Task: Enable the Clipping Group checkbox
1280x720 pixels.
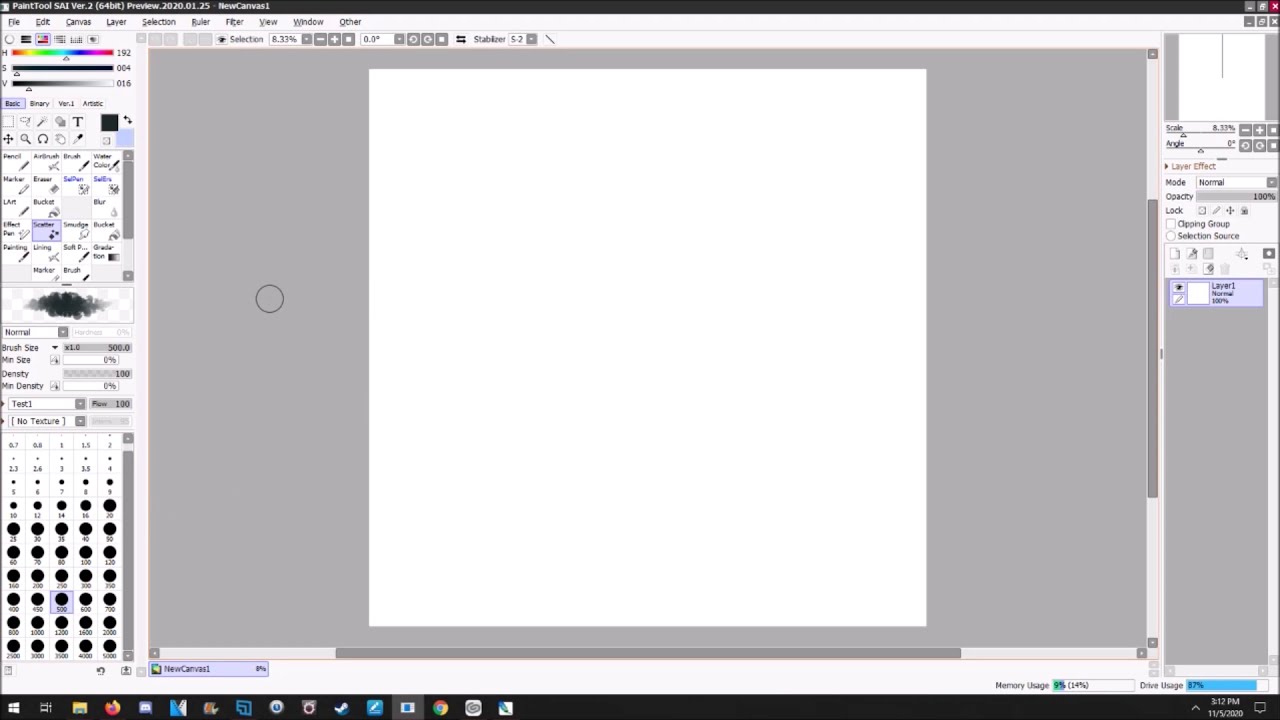Action: 1171,224
